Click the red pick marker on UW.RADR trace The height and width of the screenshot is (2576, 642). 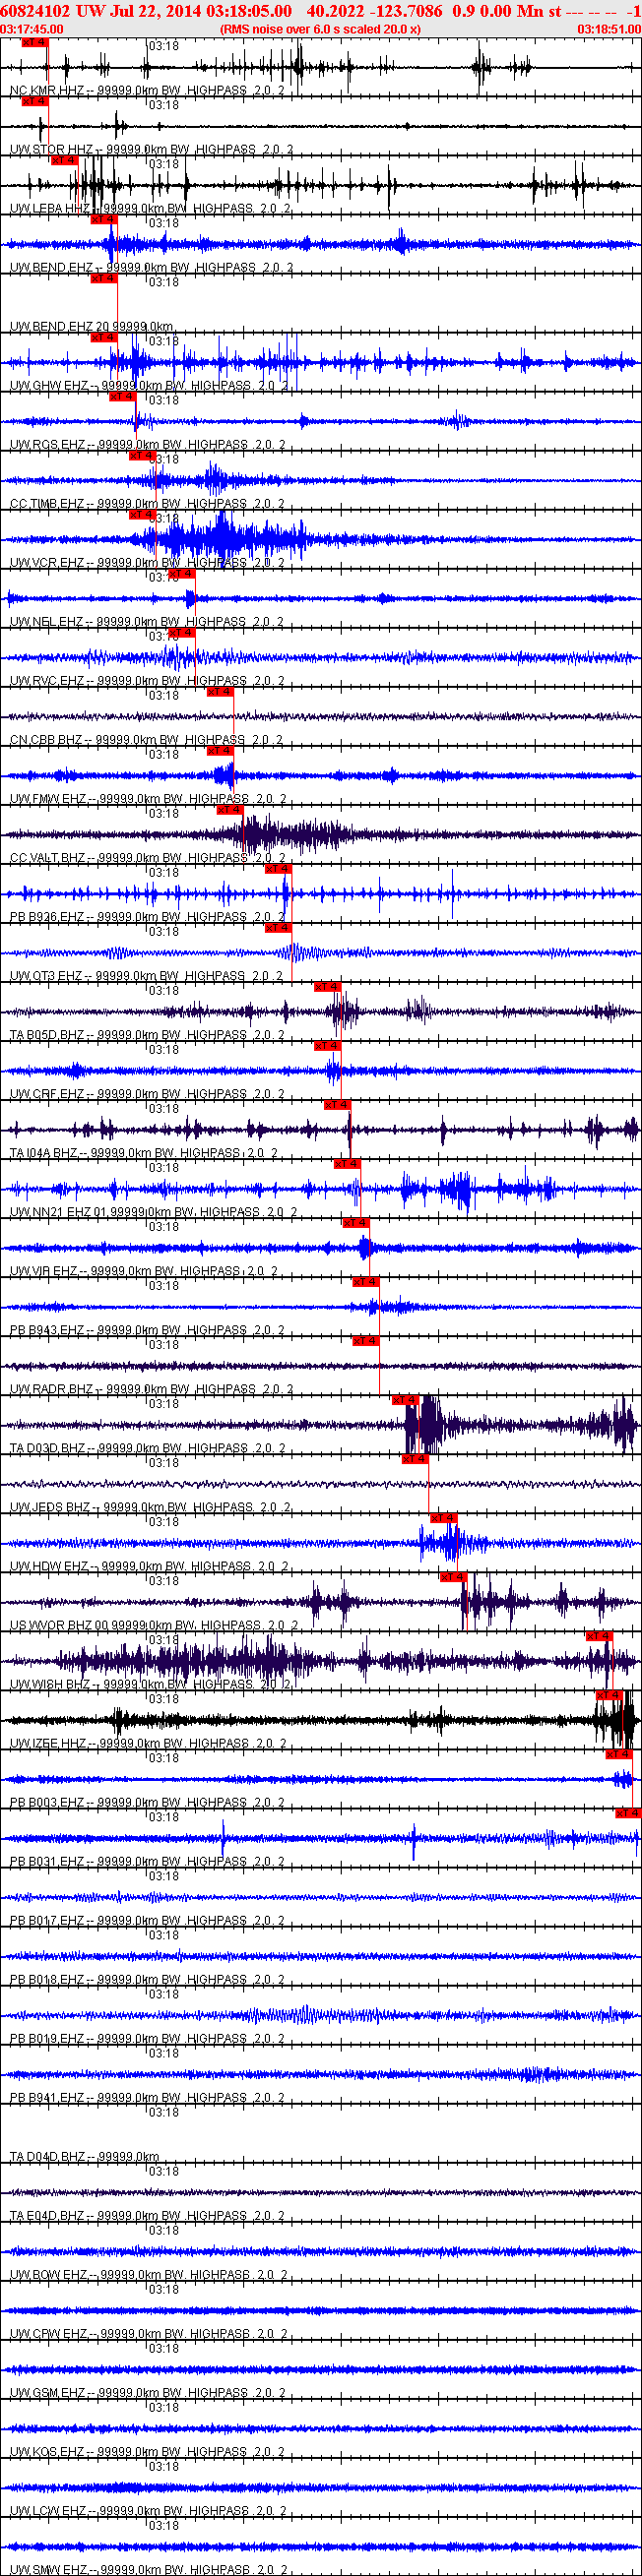point(366,1341)
